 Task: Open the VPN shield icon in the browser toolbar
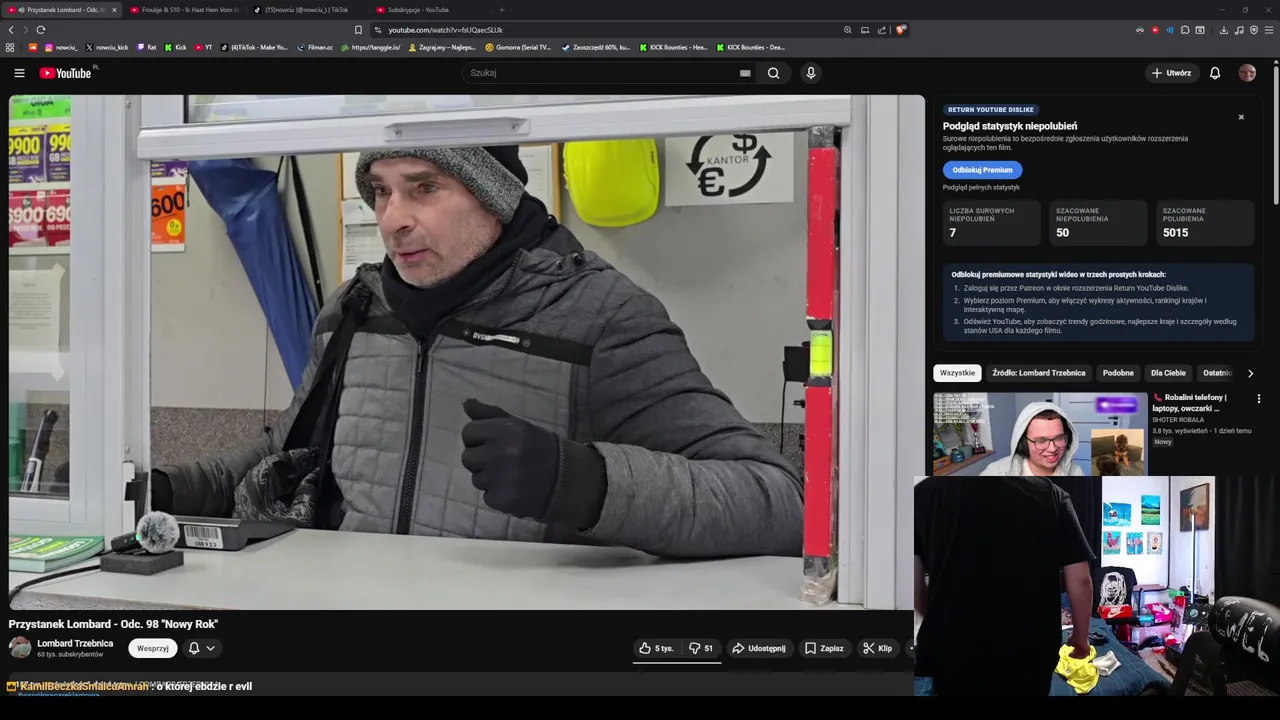pyautogui.click(x=1254, y=30)
